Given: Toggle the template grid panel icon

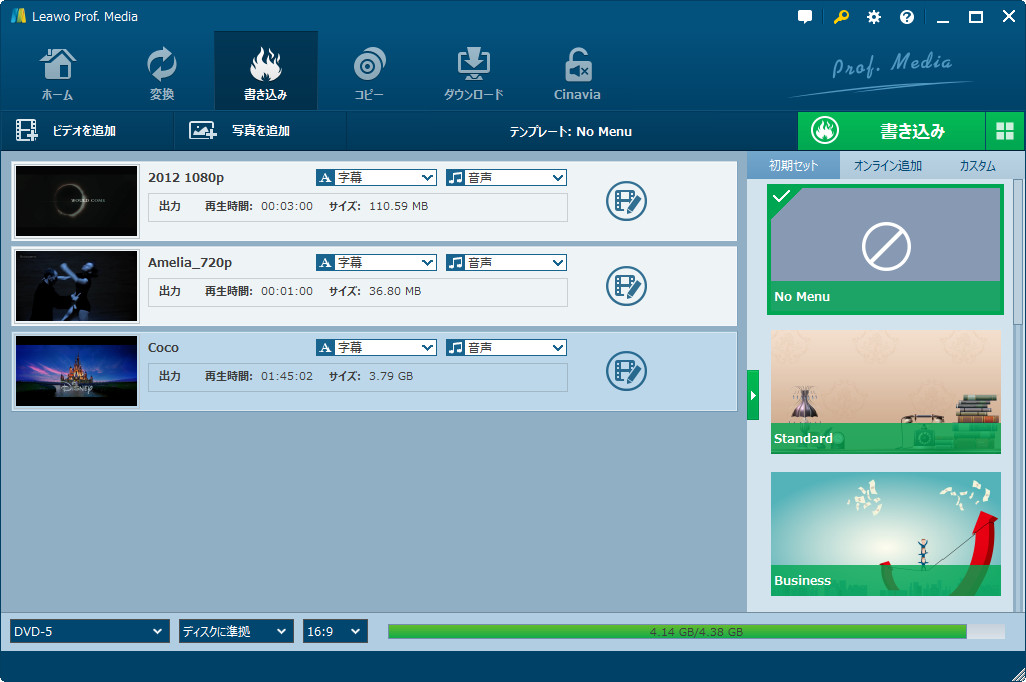Looking at the screenshot, I should click(1004, 131).
